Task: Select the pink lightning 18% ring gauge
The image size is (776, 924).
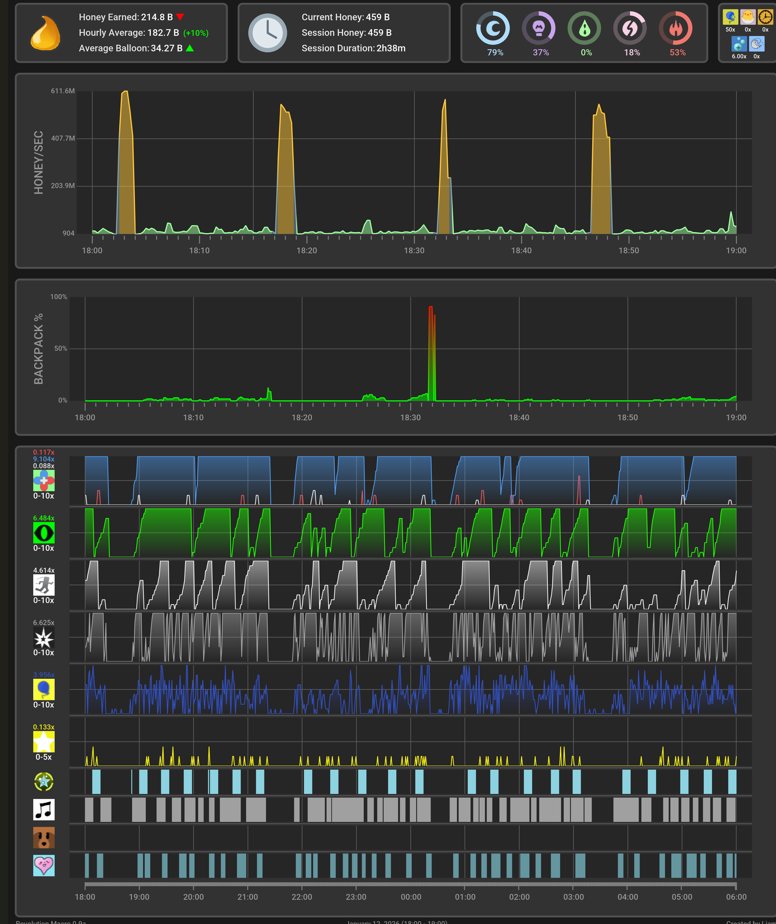Action: [x=630, y=28]
